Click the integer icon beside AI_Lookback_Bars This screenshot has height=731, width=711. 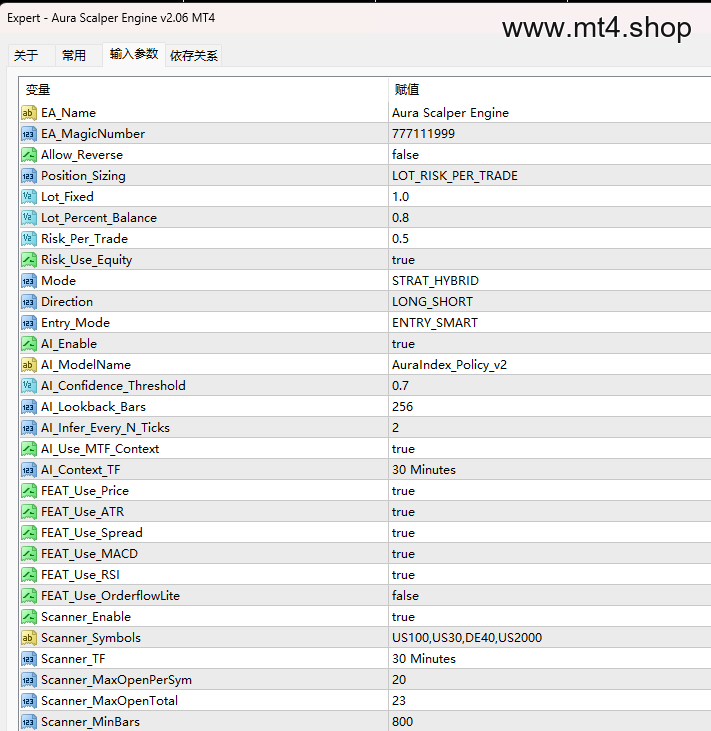(28, 407)
